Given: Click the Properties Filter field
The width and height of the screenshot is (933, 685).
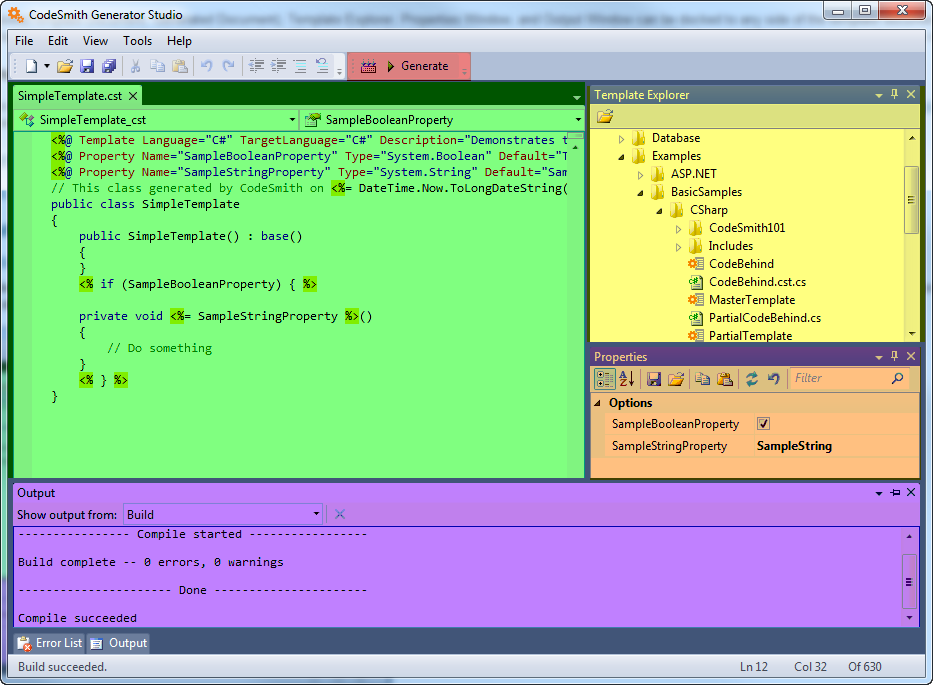Looking at the screenshot, I should [x=839, y=379].
